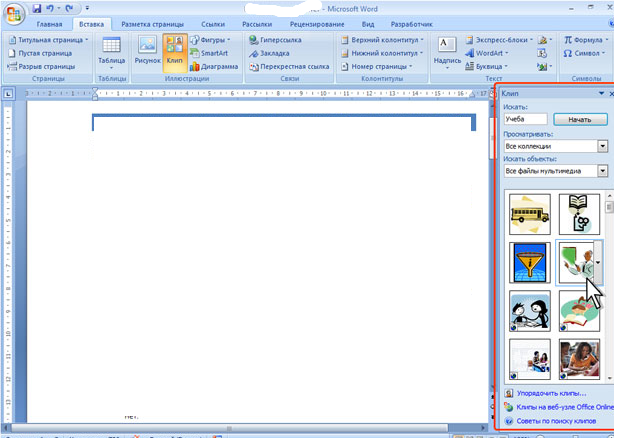Add a Закладка bookmark

pyautogui.click(x=269, y=53)
